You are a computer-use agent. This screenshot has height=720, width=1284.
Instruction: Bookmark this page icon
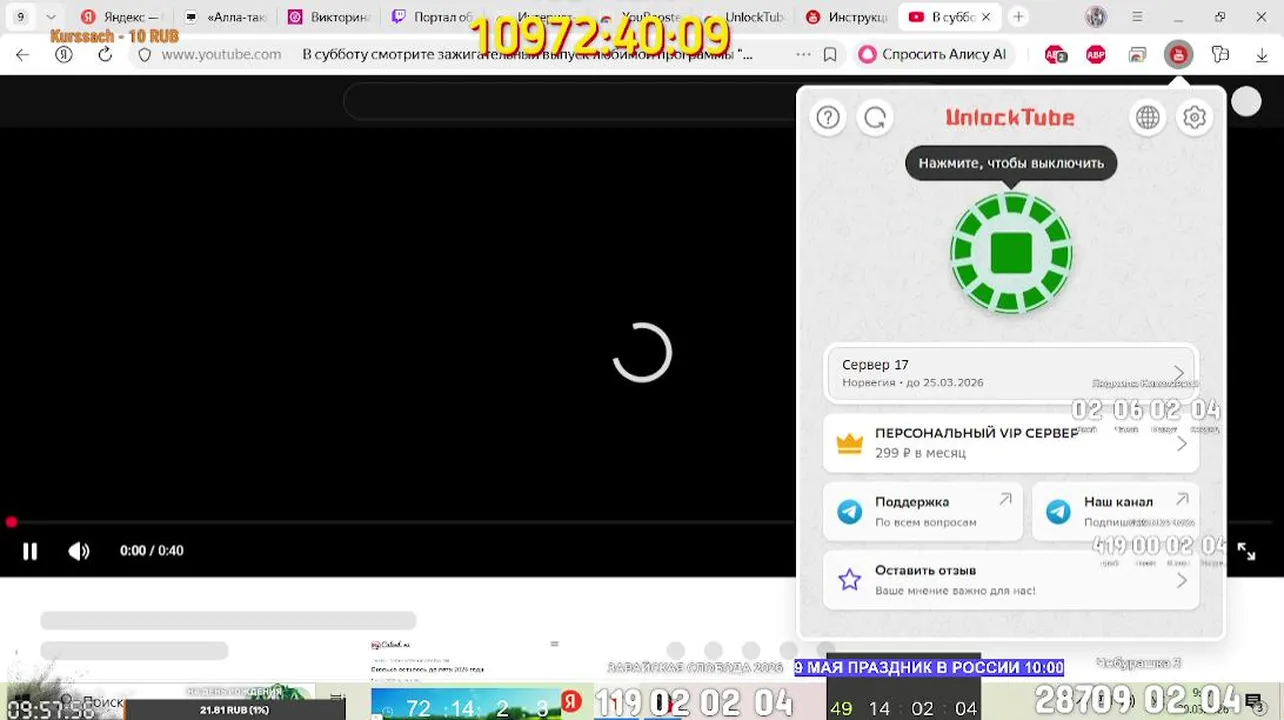pos(830,55)
